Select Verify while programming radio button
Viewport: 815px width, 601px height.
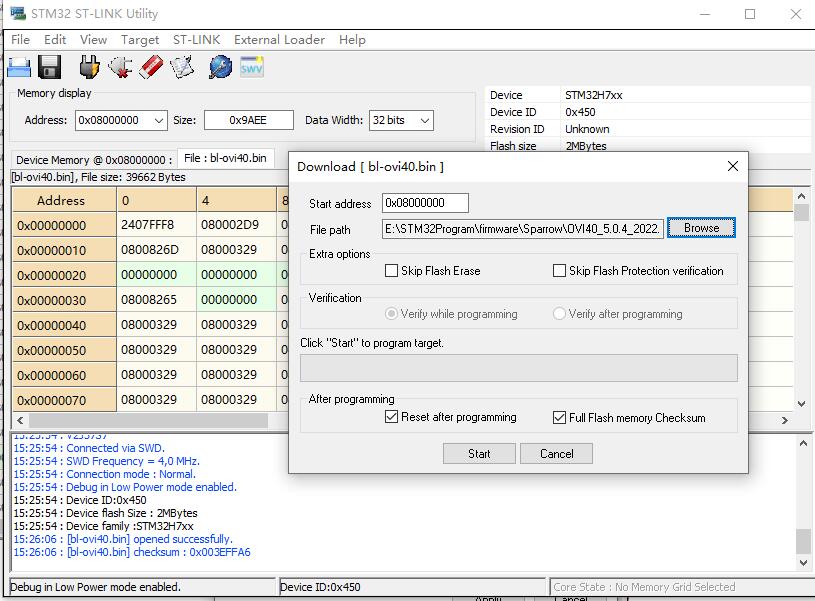pos(391,313)
